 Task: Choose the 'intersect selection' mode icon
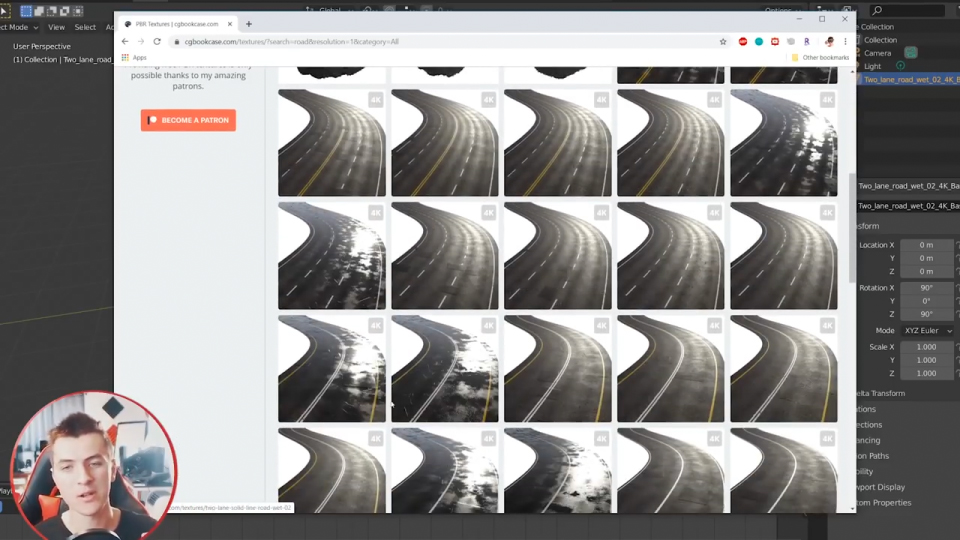78,11
